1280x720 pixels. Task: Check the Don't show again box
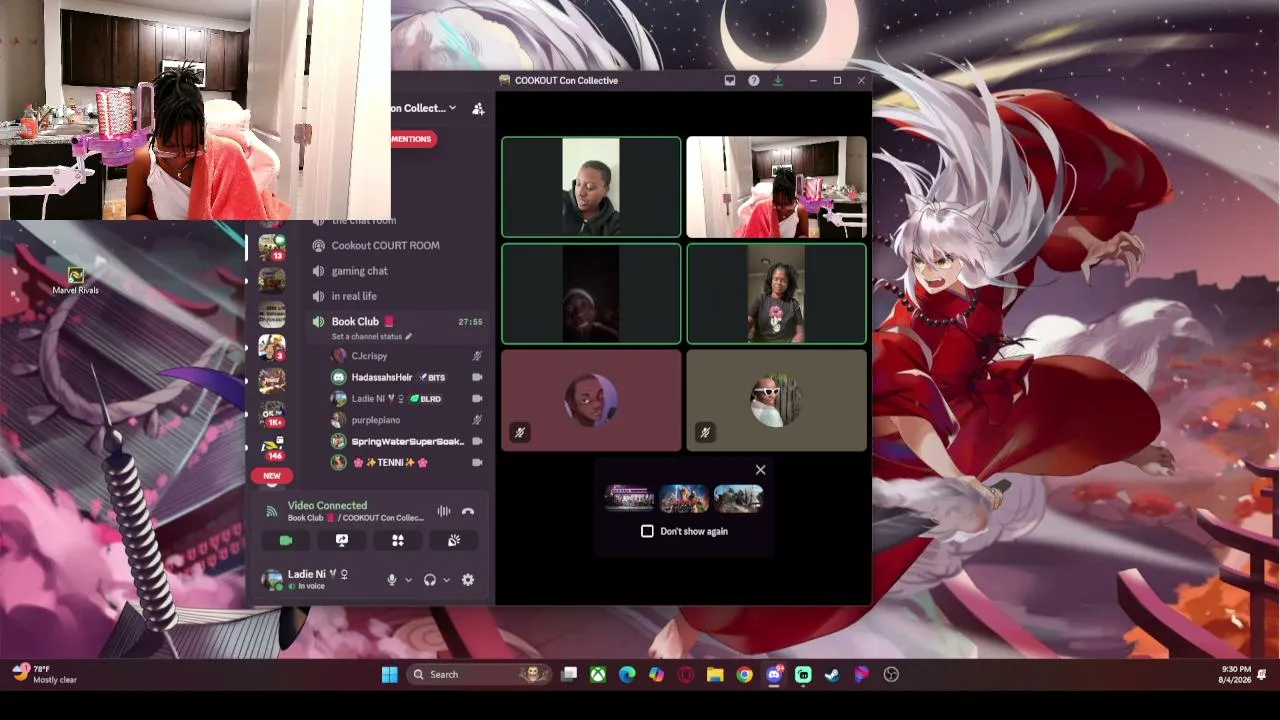click(x=647, y=531)
